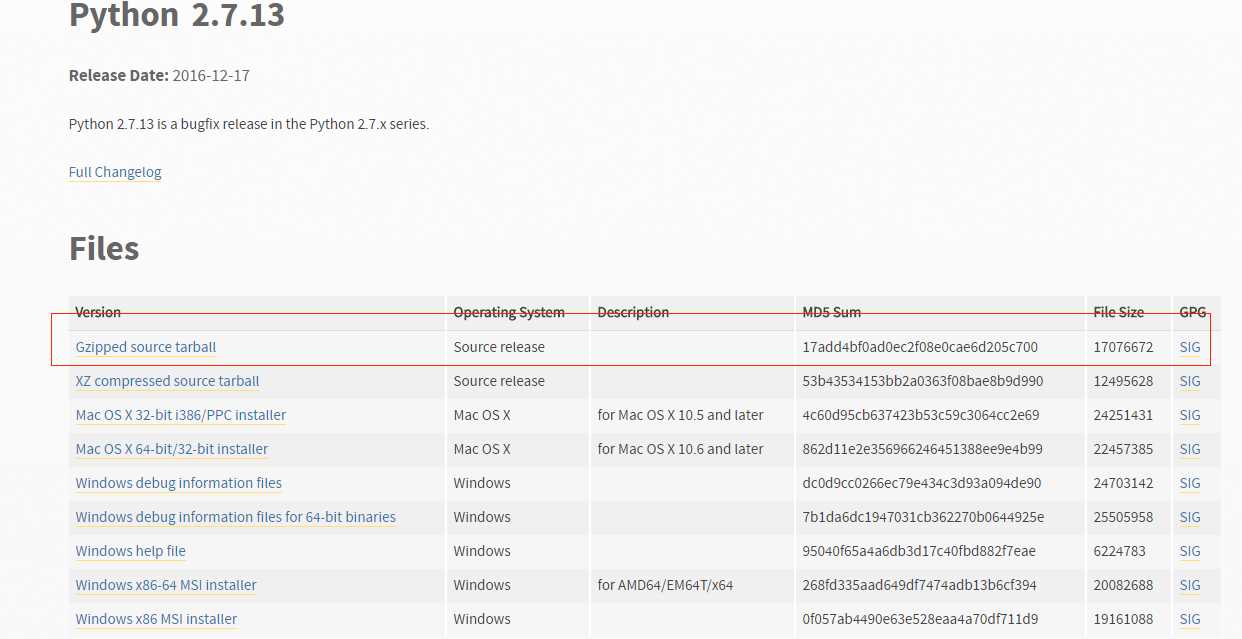Open SIG link for Mac OS X 64-bit/32-bit installer
The height and width of the screenshot is (639, 1242).
pyautogui.click(x=1190, y=449)
